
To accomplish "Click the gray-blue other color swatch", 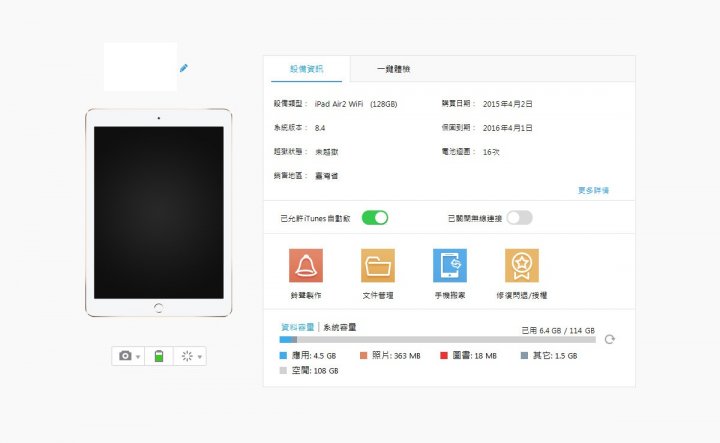I will (x=524, y=355).
